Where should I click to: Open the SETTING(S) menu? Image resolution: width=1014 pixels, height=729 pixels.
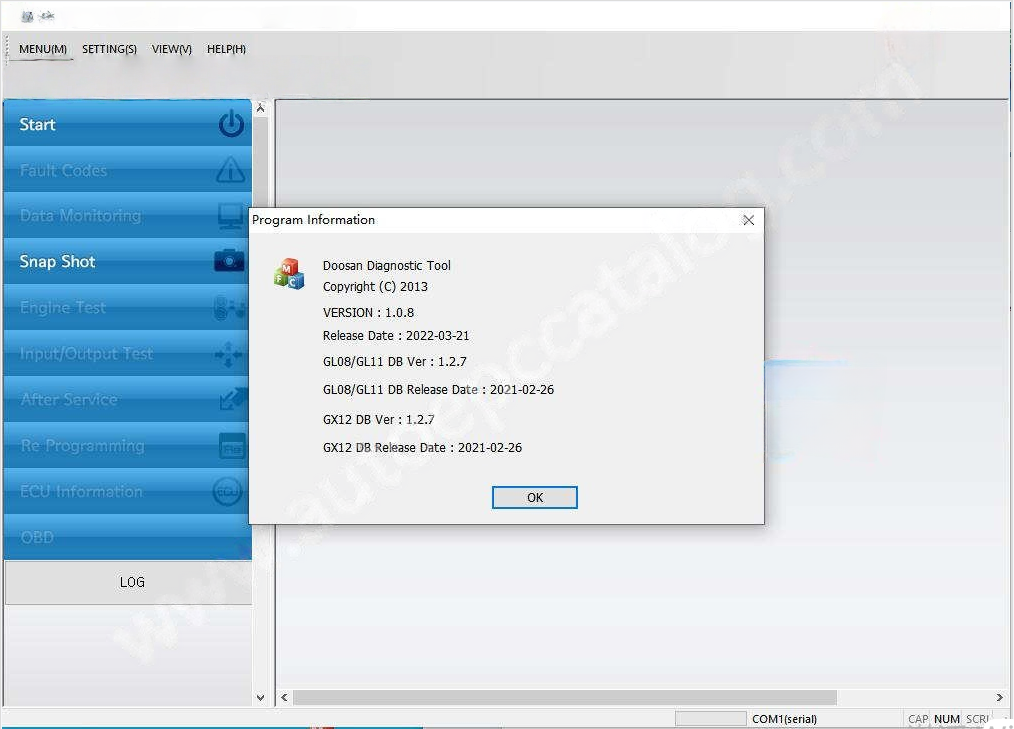[109, 49]
